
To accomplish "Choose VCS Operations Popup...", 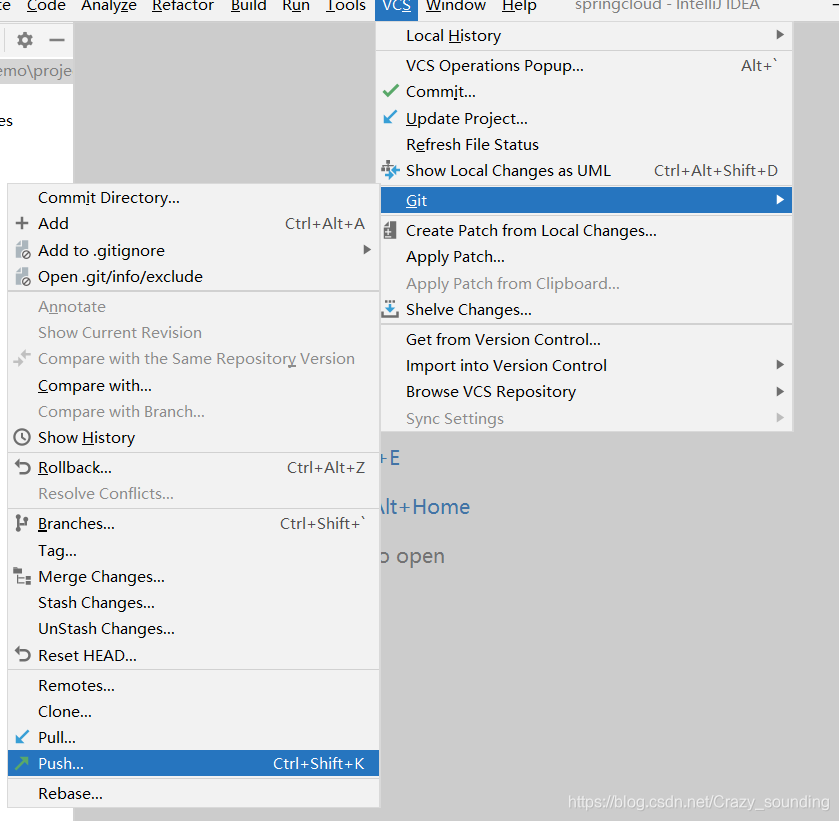I will pos(584,65).
